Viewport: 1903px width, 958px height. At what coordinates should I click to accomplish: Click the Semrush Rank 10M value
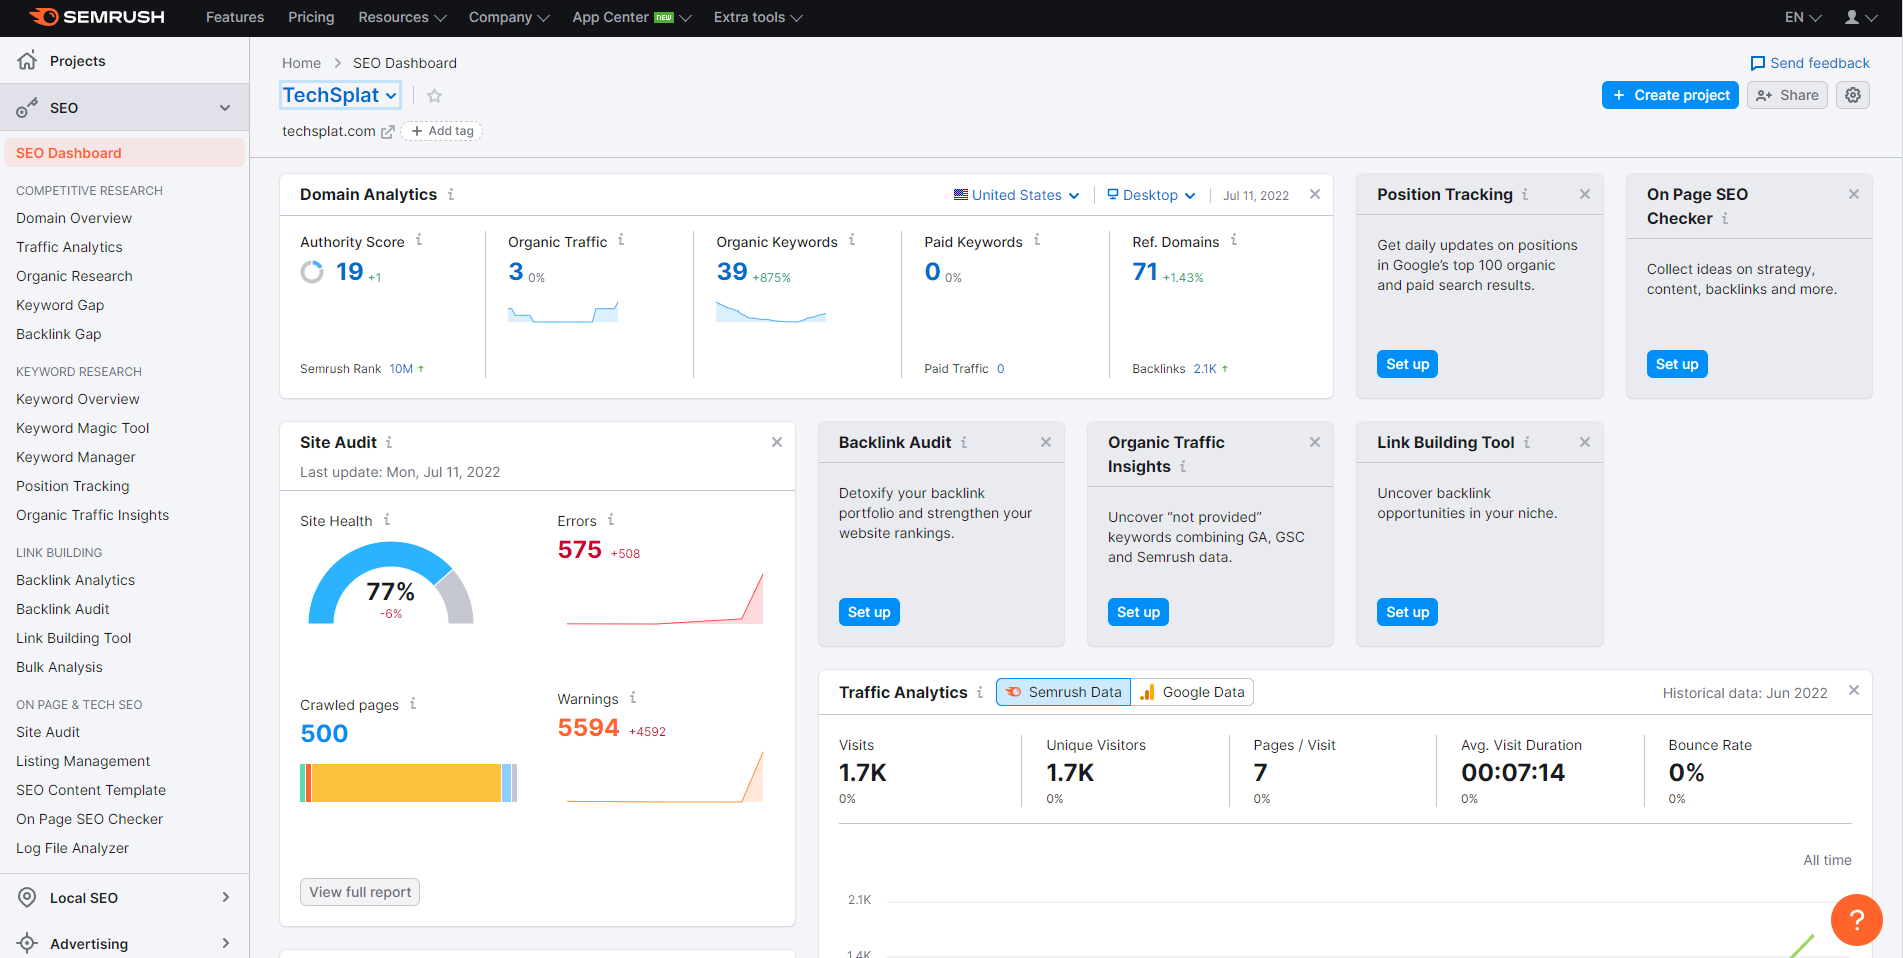pos(401,369)
